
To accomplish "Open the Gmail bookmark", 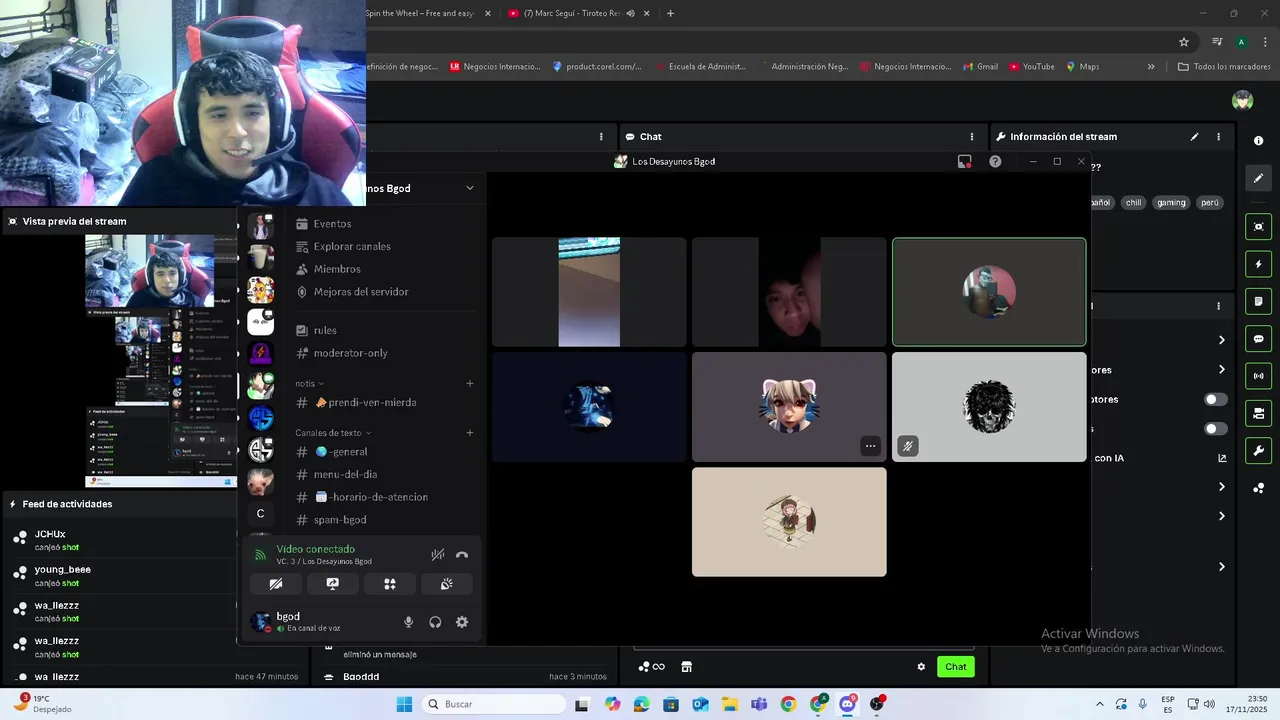I will tap(980, 67).
